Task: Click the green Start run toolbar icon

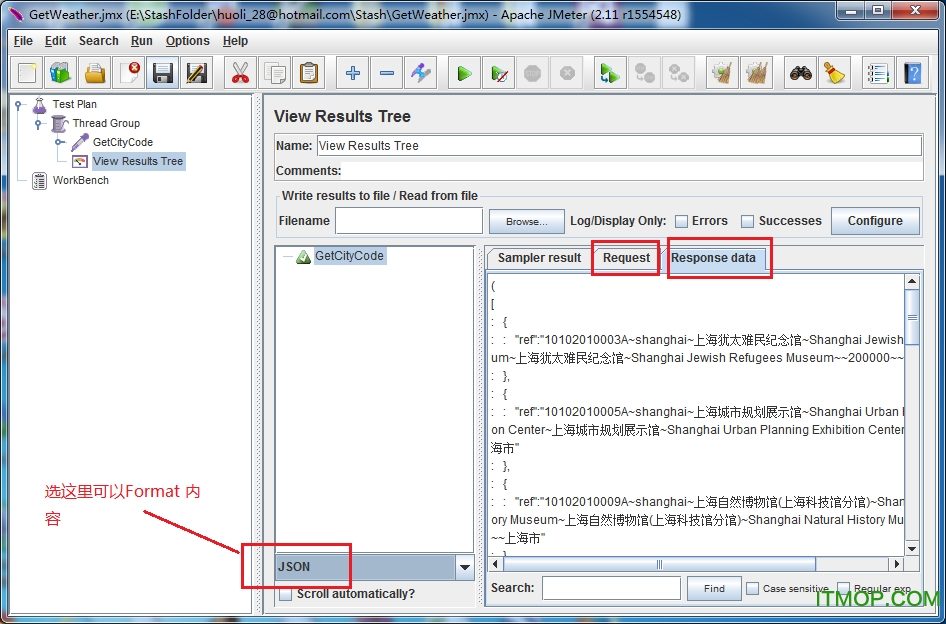Action: point(464,73)
